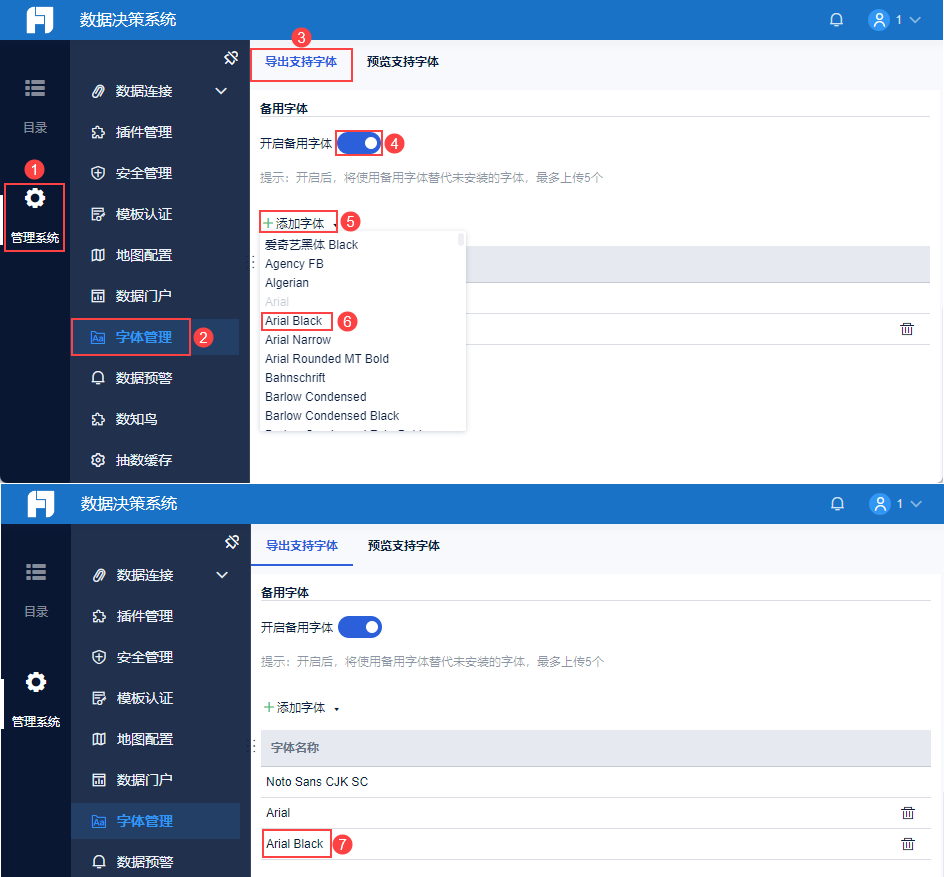
Task: Choose Bahnschrift from font list
Action: [295, 378]
